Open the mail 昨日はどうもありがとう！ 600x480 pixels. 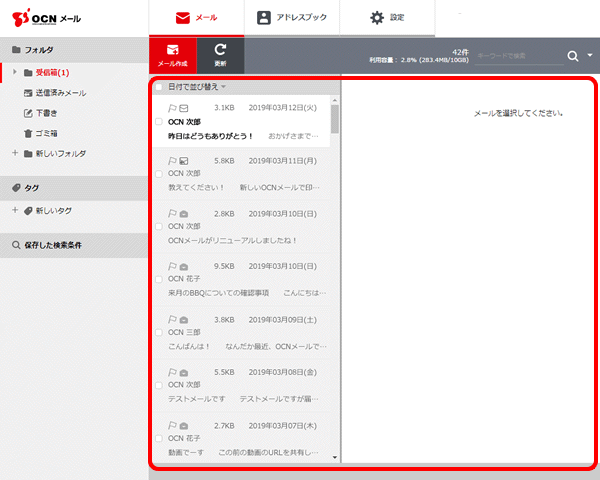tap(241, 121)
